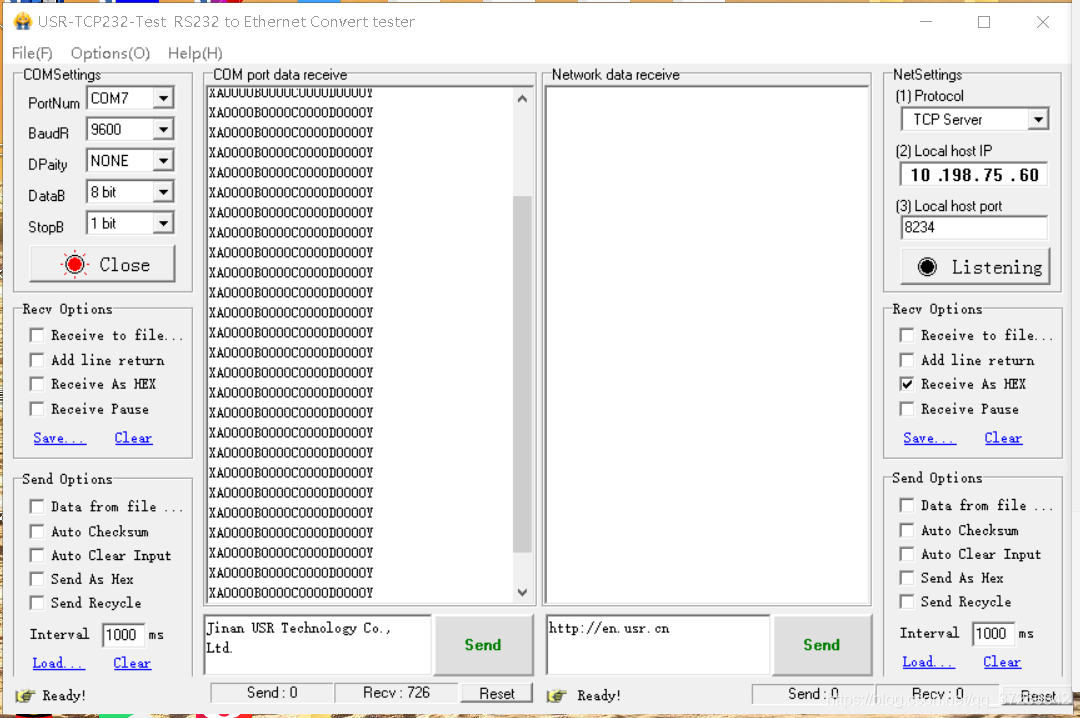This screenshot has height=718, width=1080.
Task: Click the app icon in the title bar
Action: 22,22
